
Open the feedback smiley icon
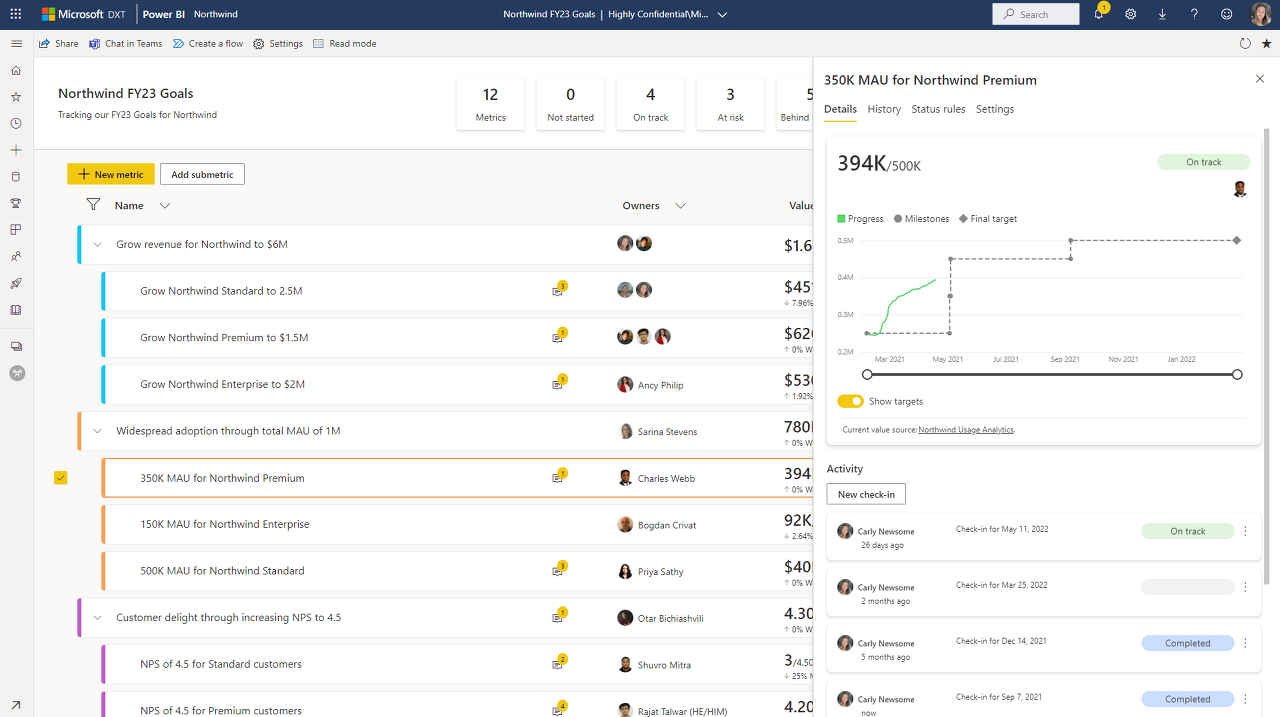tap(1227, 14)
